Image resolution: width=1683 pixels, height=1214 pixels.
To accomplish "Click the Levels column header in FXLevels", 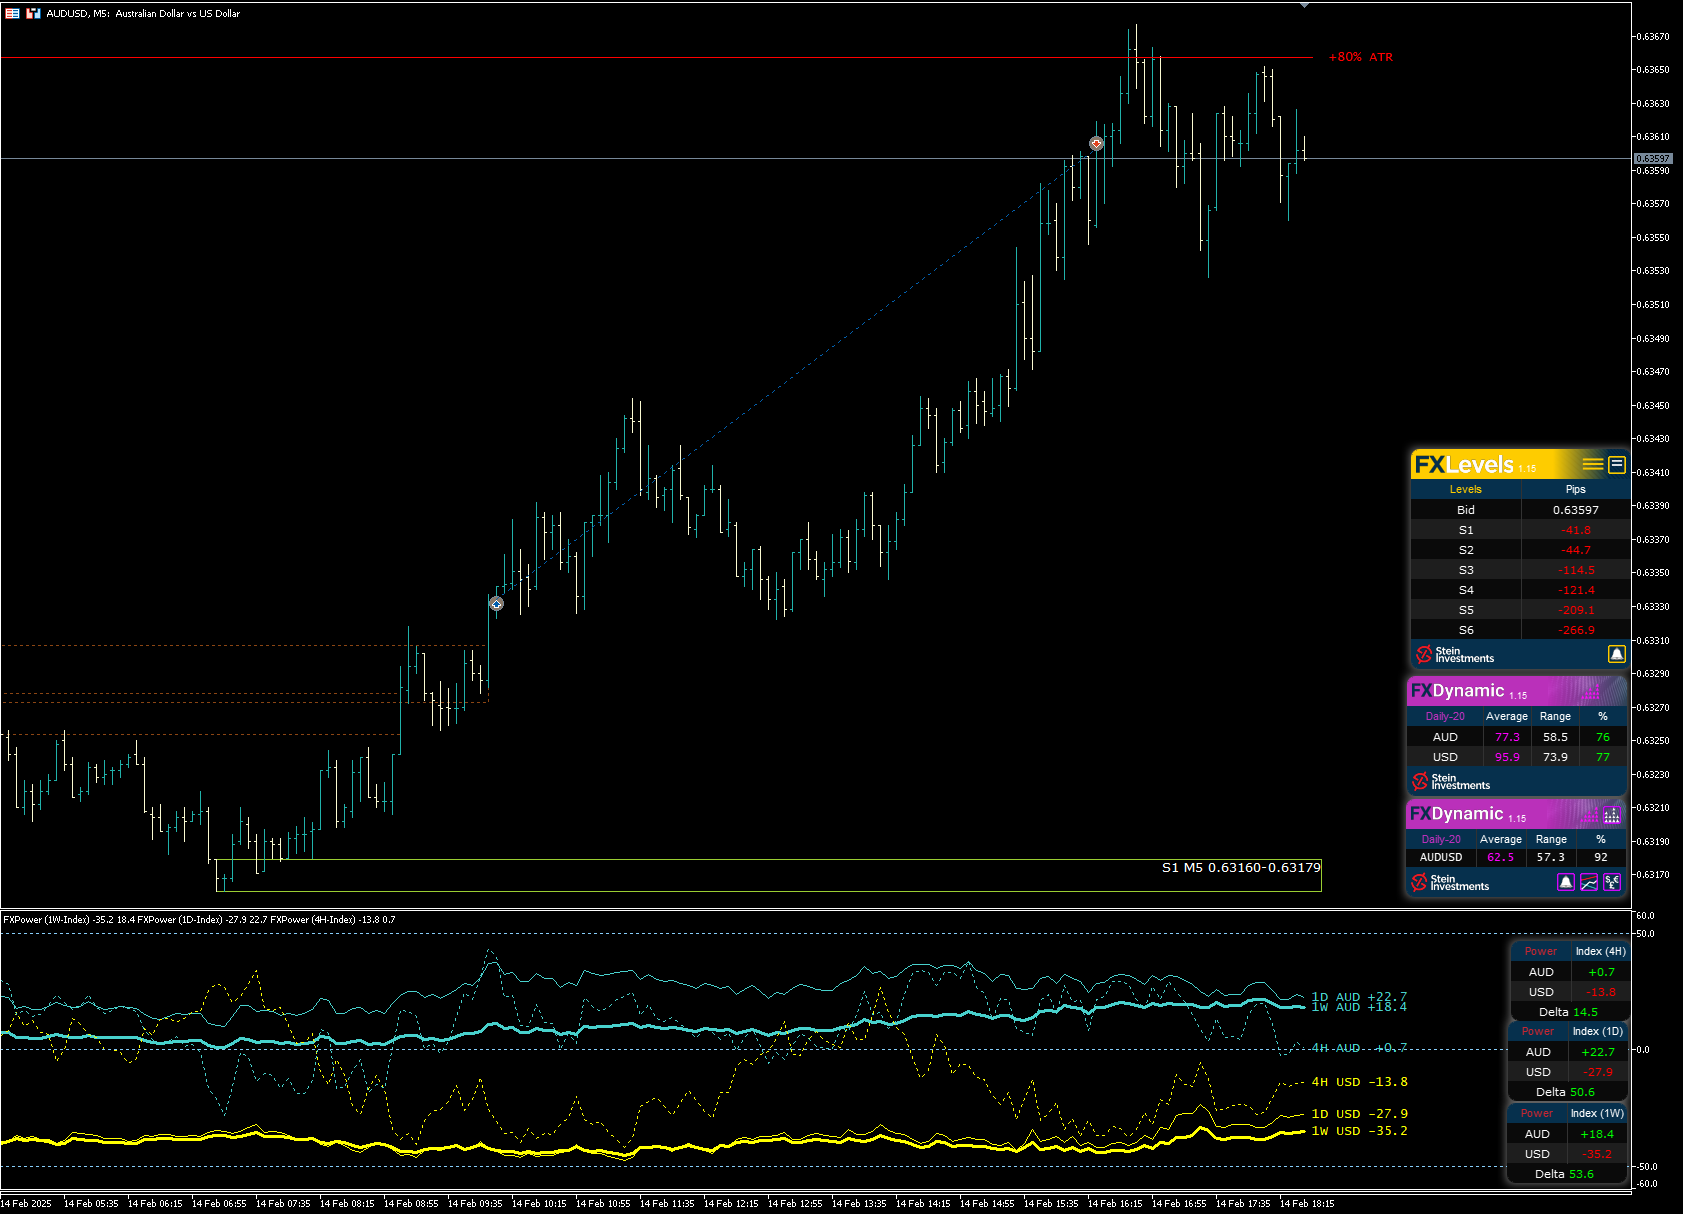I will 1465,489.
